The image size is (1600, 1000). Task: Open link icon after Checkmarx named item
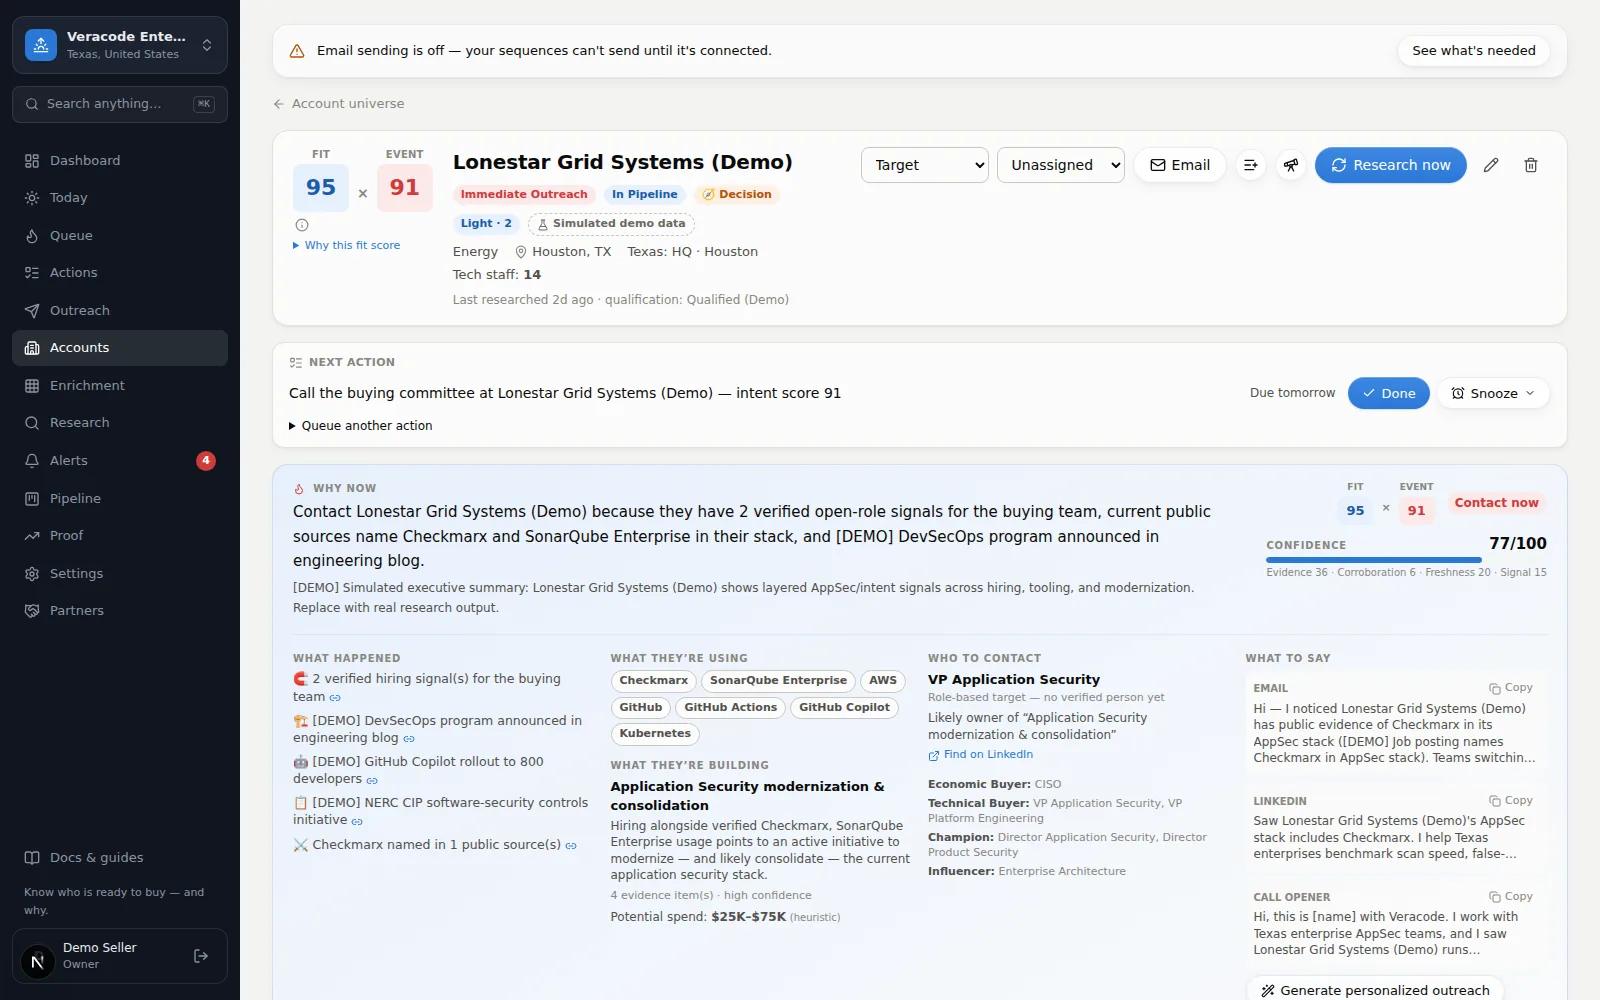point(571,846)
